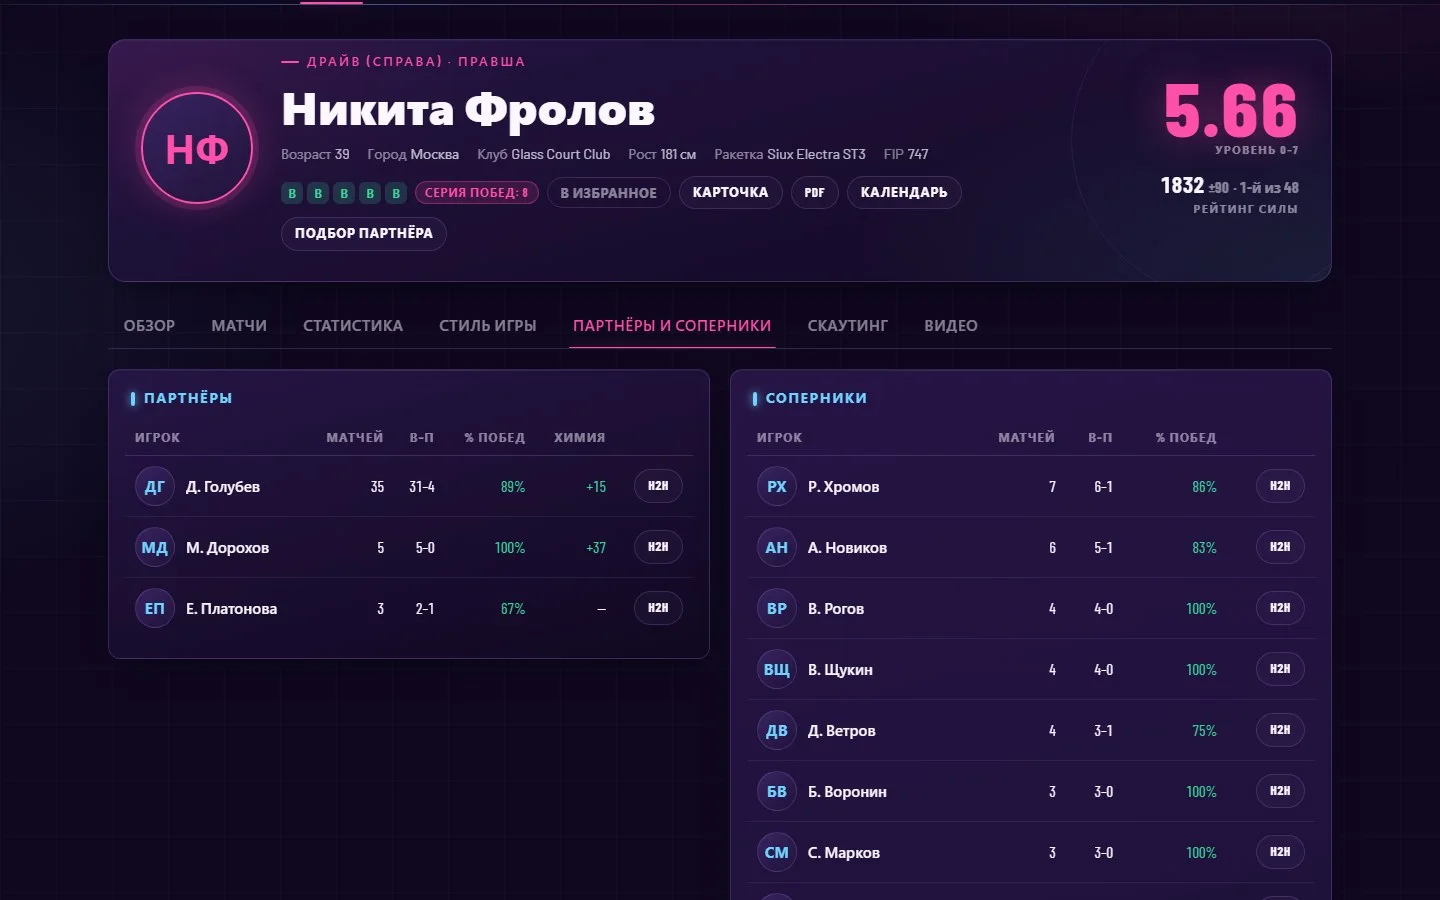Click partners % ПОБЕД column header
The height and width of the screenshot is (900, 1440).
[x=494, y=438]
